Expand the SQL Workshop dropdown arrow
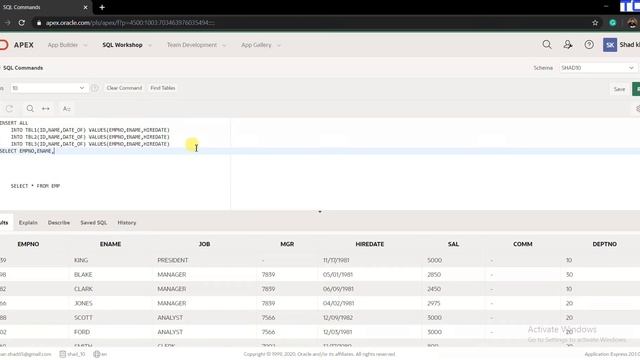The height and width of the screenshot is (360, 640). click(x=150, y=45)
